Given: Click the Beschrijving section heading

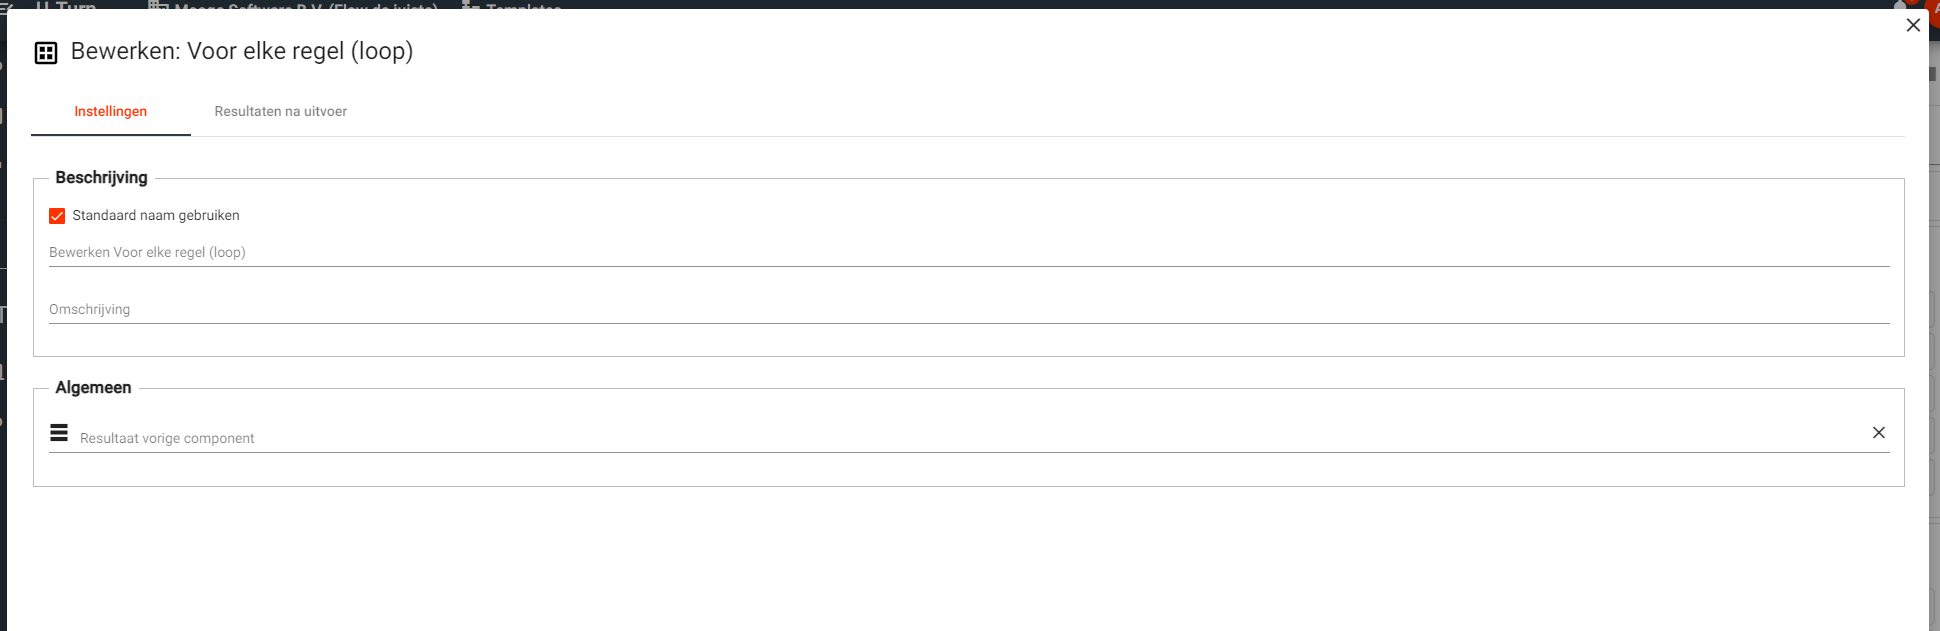Looking at the screenshot, I should (x=101, y=178).
